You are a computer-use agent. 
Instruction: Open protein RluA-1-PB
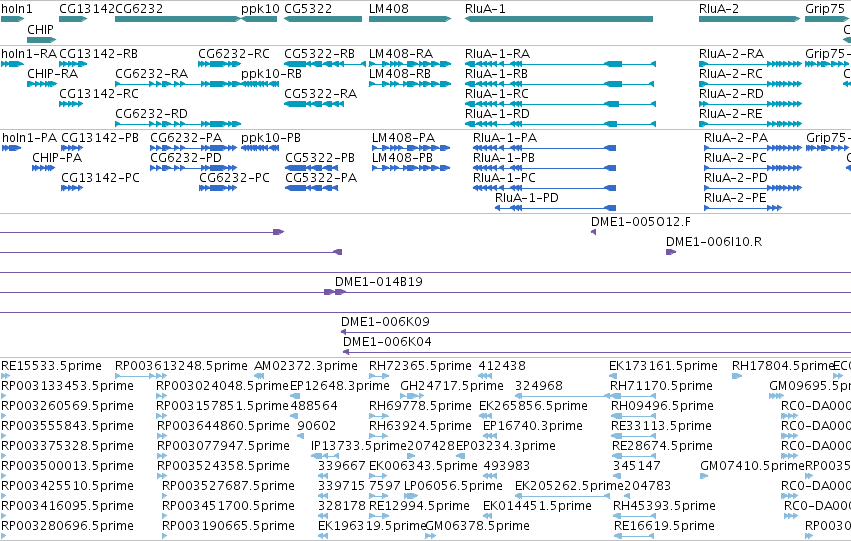pos(504,158)
